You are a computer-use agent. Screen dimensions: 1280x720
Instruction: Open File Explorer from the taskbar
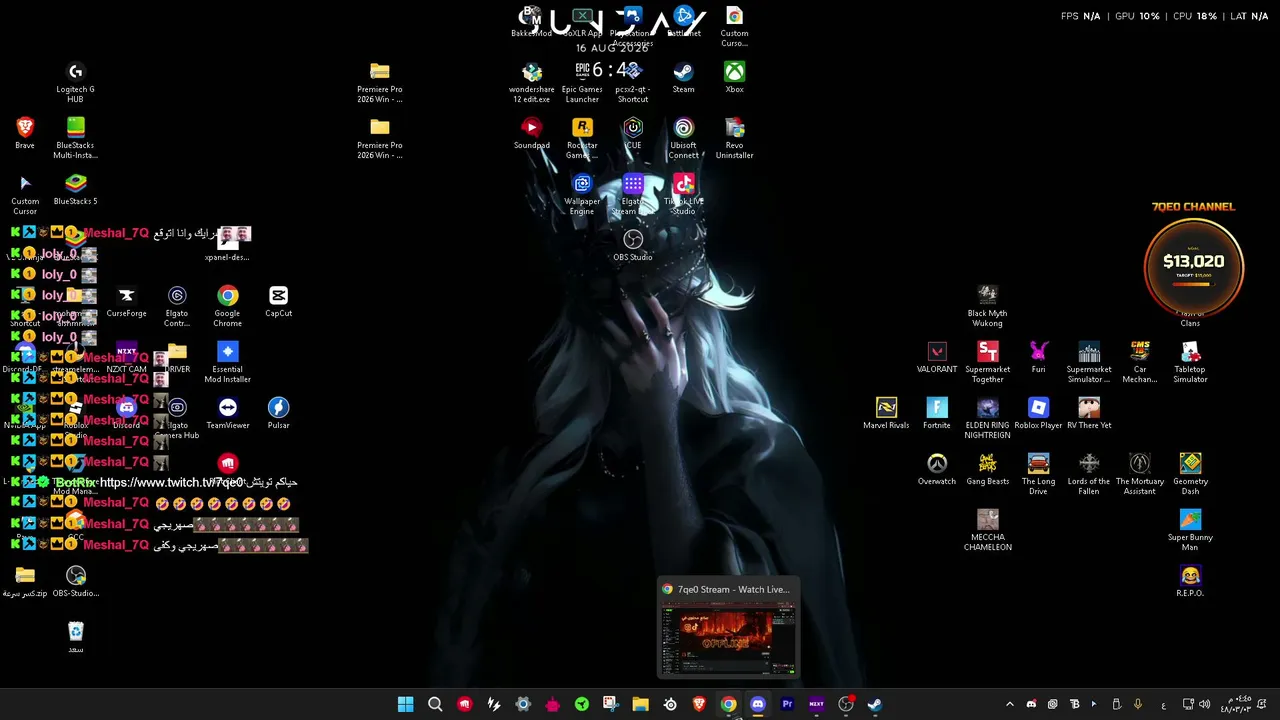coord(640,704)
